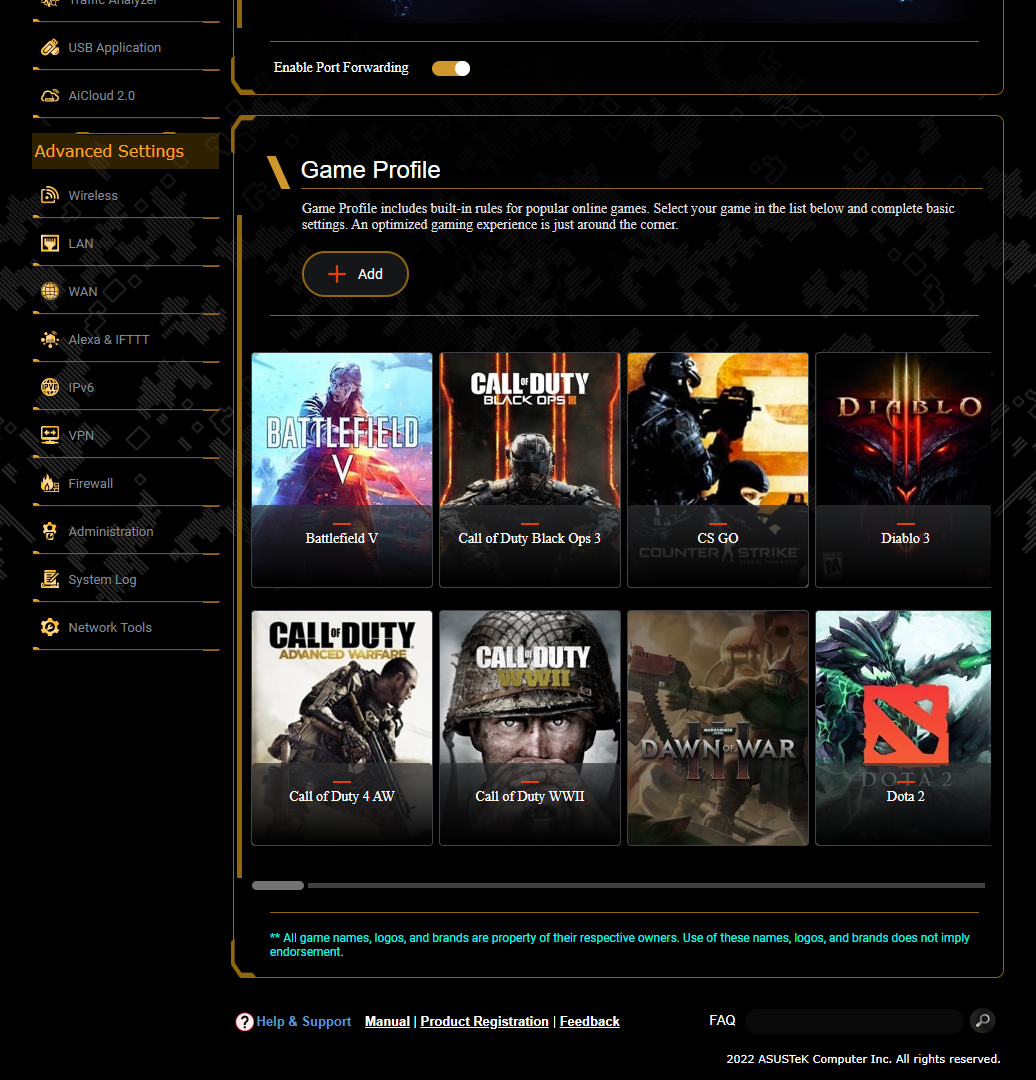The width and height of the screenshot is (1036, 1080).
Task: Open the AiCloud 2.0 menu item
Action: (x=126, y=96)
